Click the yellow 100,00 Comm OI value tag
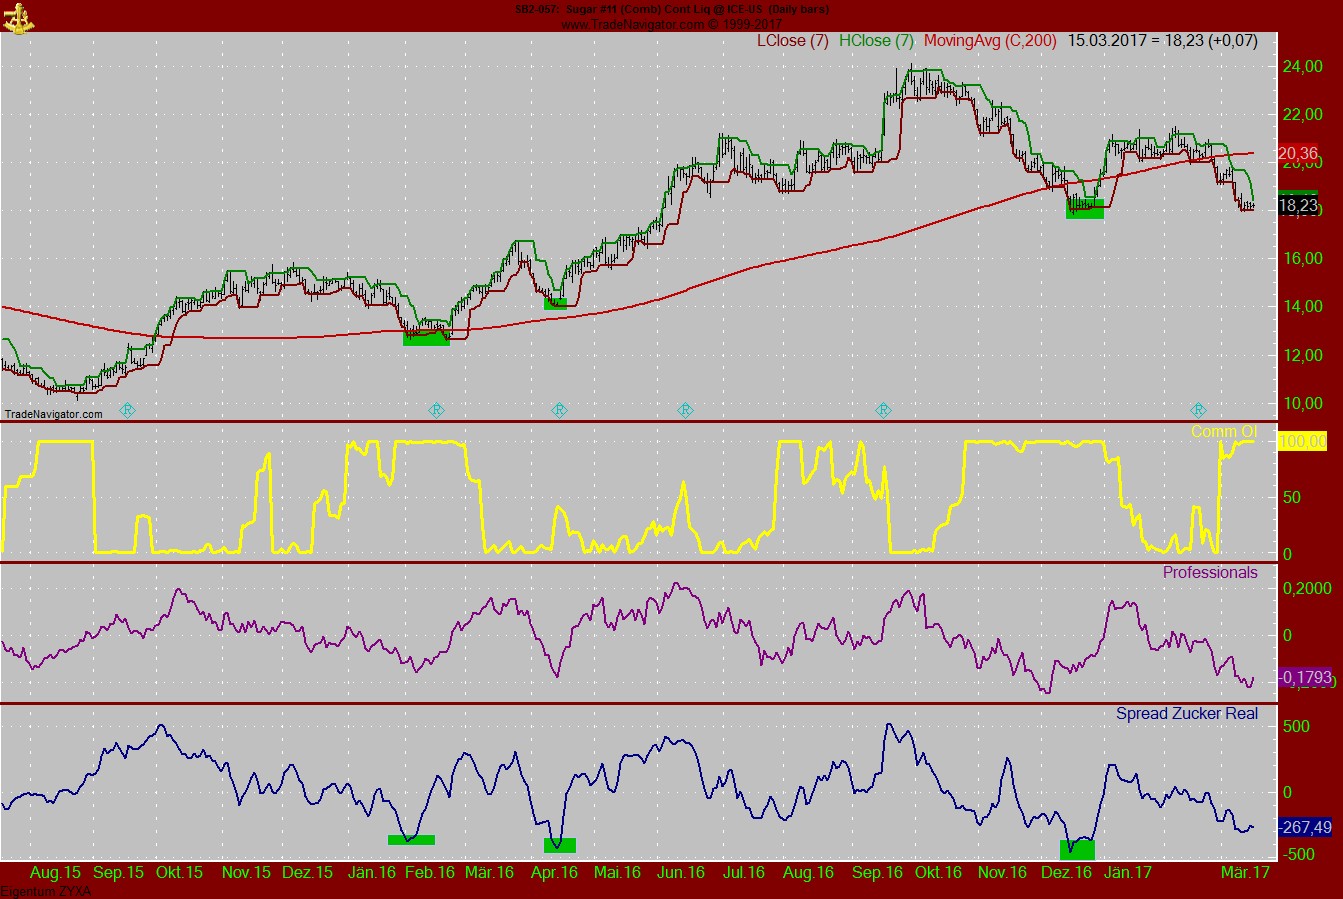1343x899 pixels. coord(1302,442)
